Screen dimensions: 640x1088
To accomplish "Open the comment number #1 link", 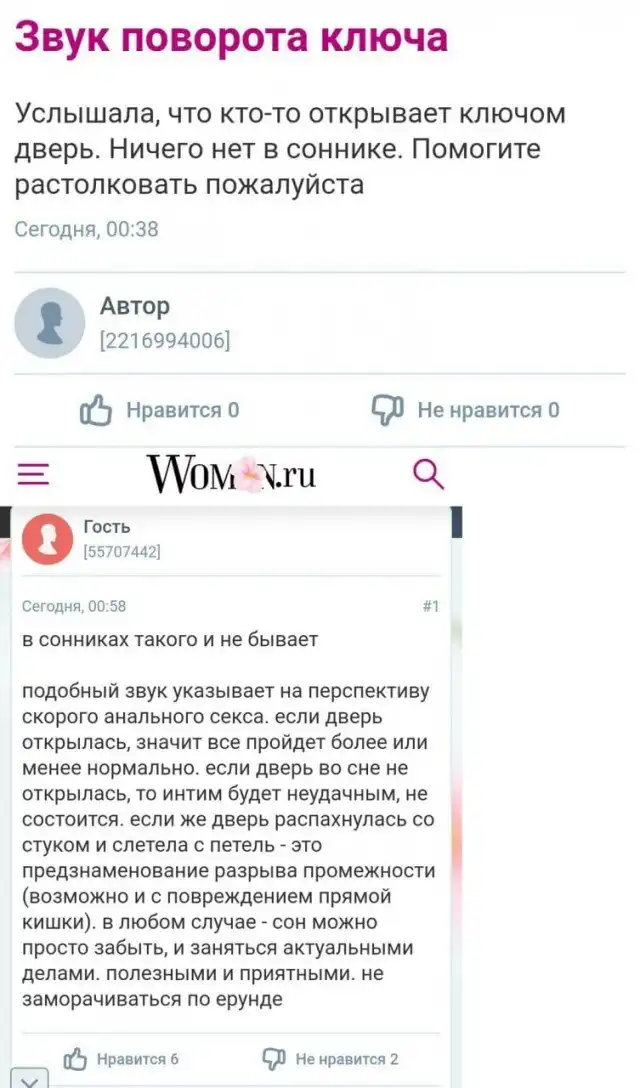I will click(430, 606).
